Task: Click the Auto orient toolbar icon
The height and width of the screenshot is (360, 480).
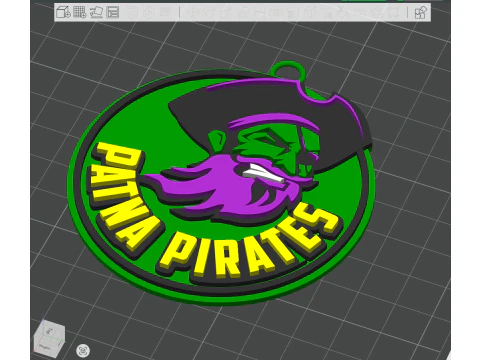Action: click(x=96, y=12)
